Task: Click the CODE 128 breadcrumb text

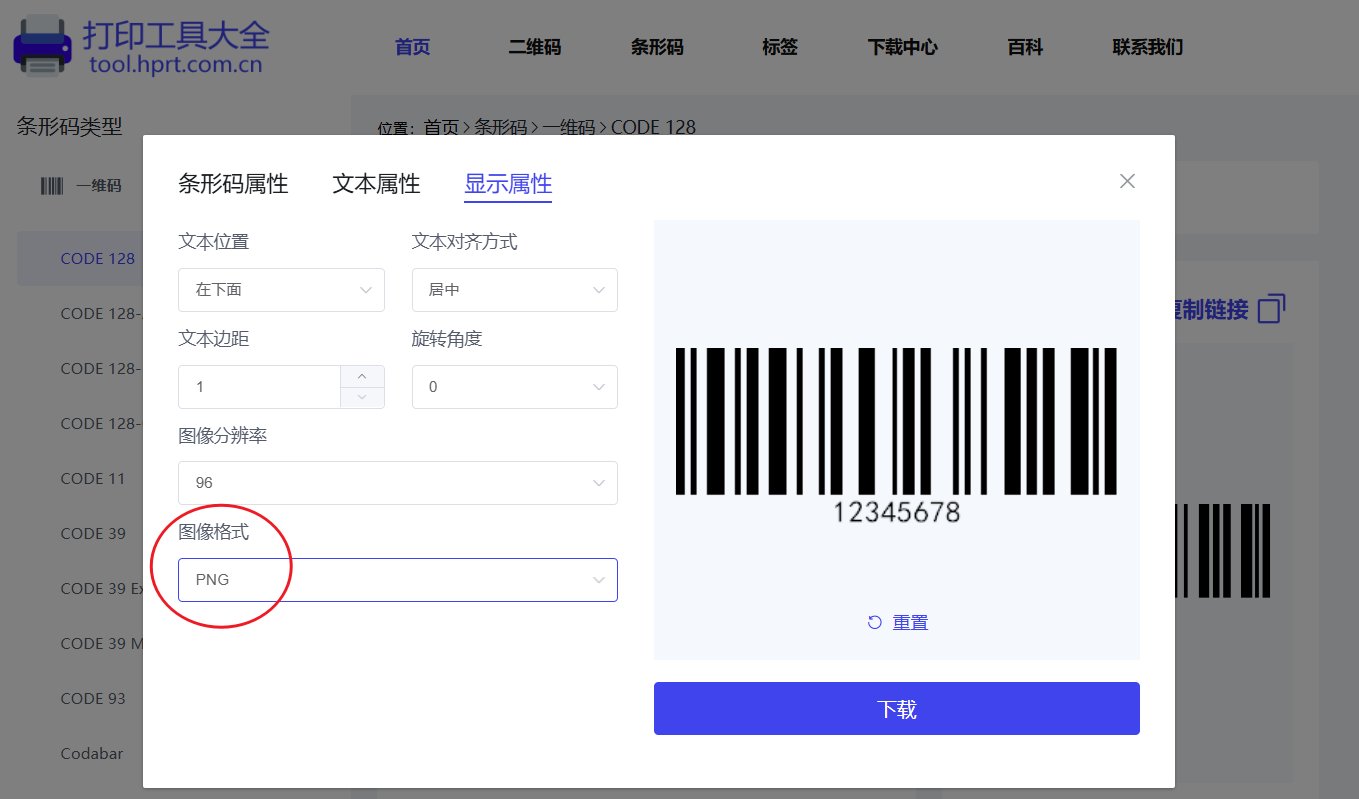Action: point(653,127)
